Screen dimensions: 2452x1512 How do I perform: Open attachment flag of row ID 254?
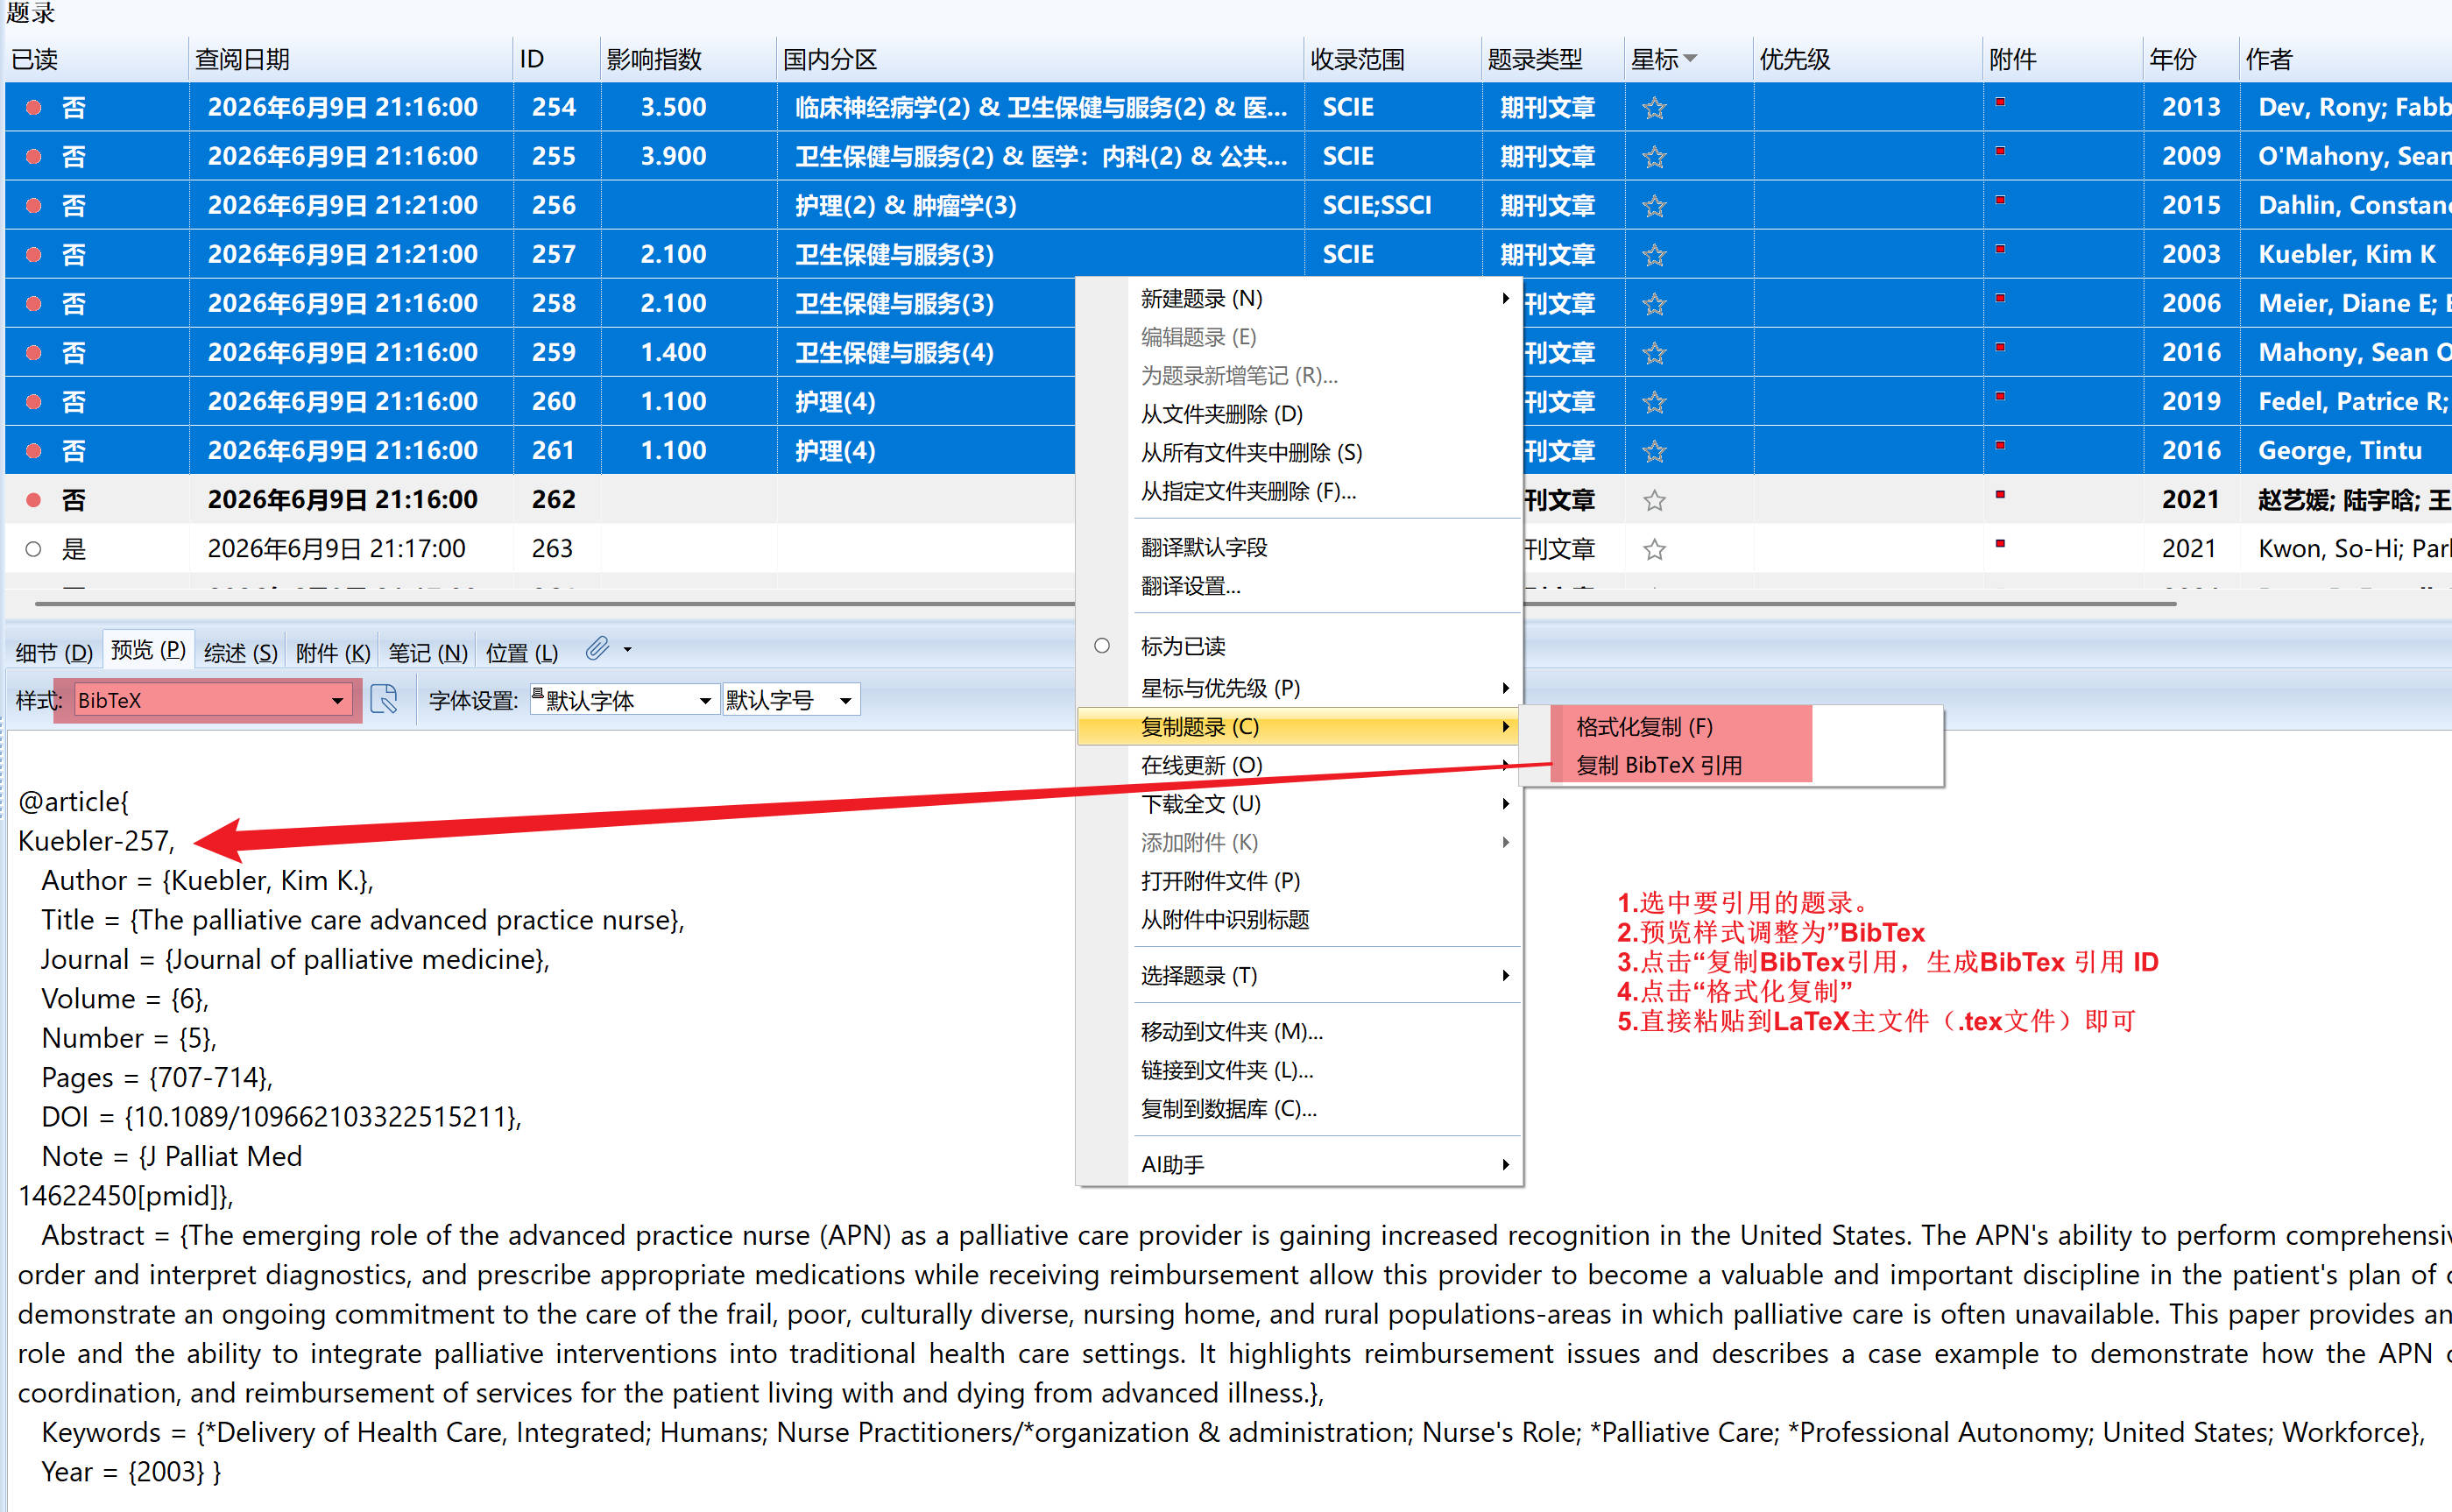click(x=2000, y=101)
